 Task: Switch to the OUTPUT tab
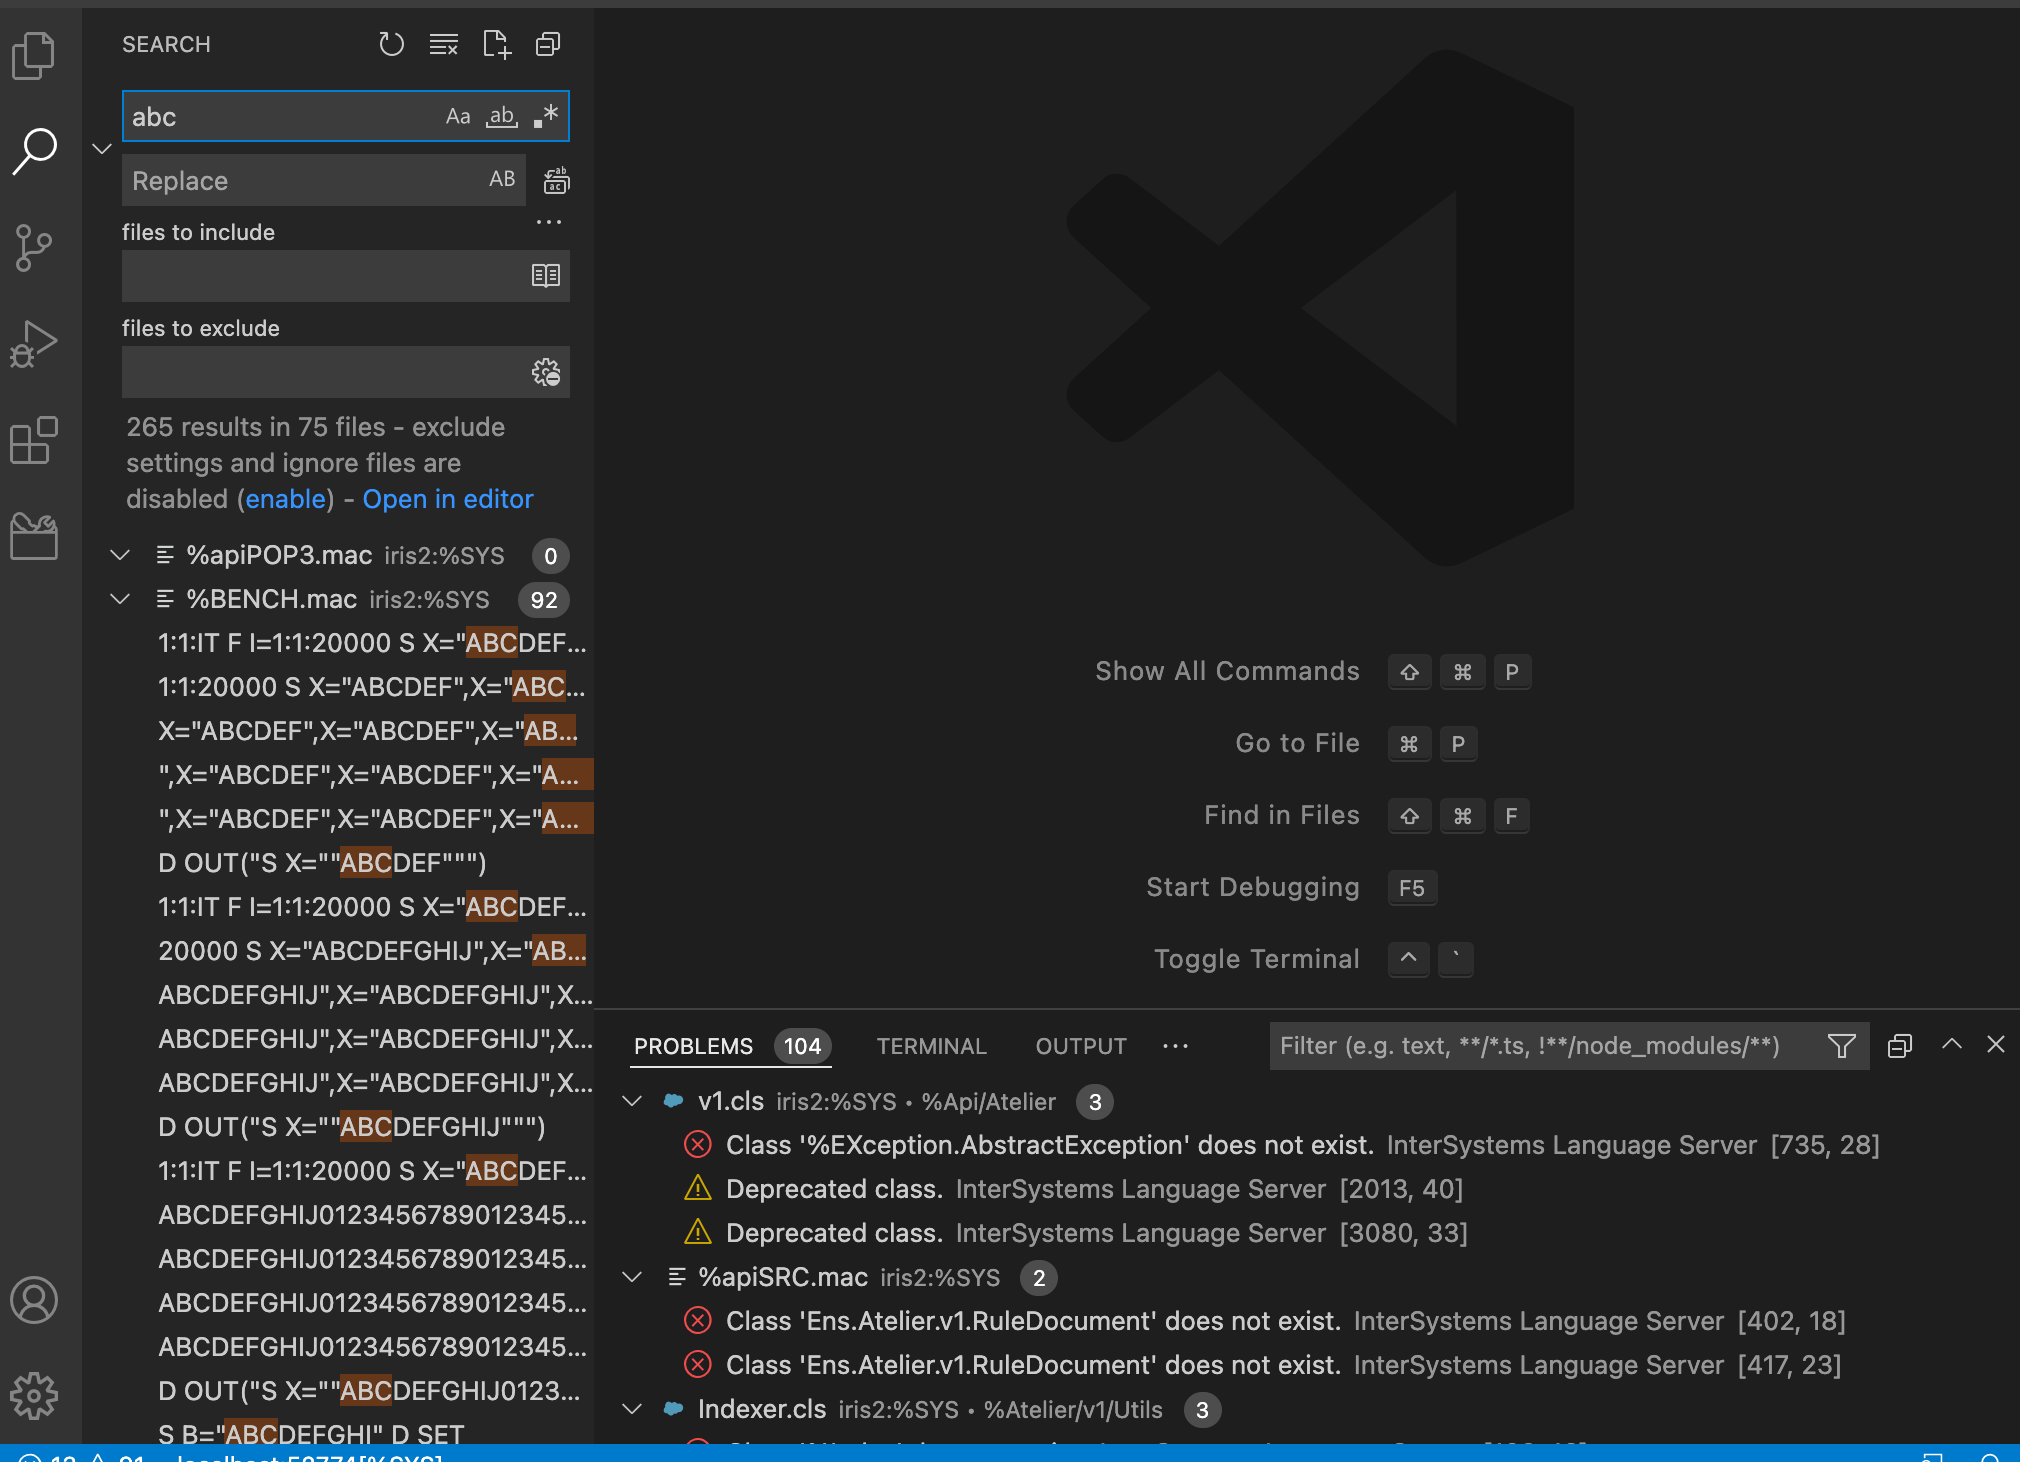[1079, 1045]
